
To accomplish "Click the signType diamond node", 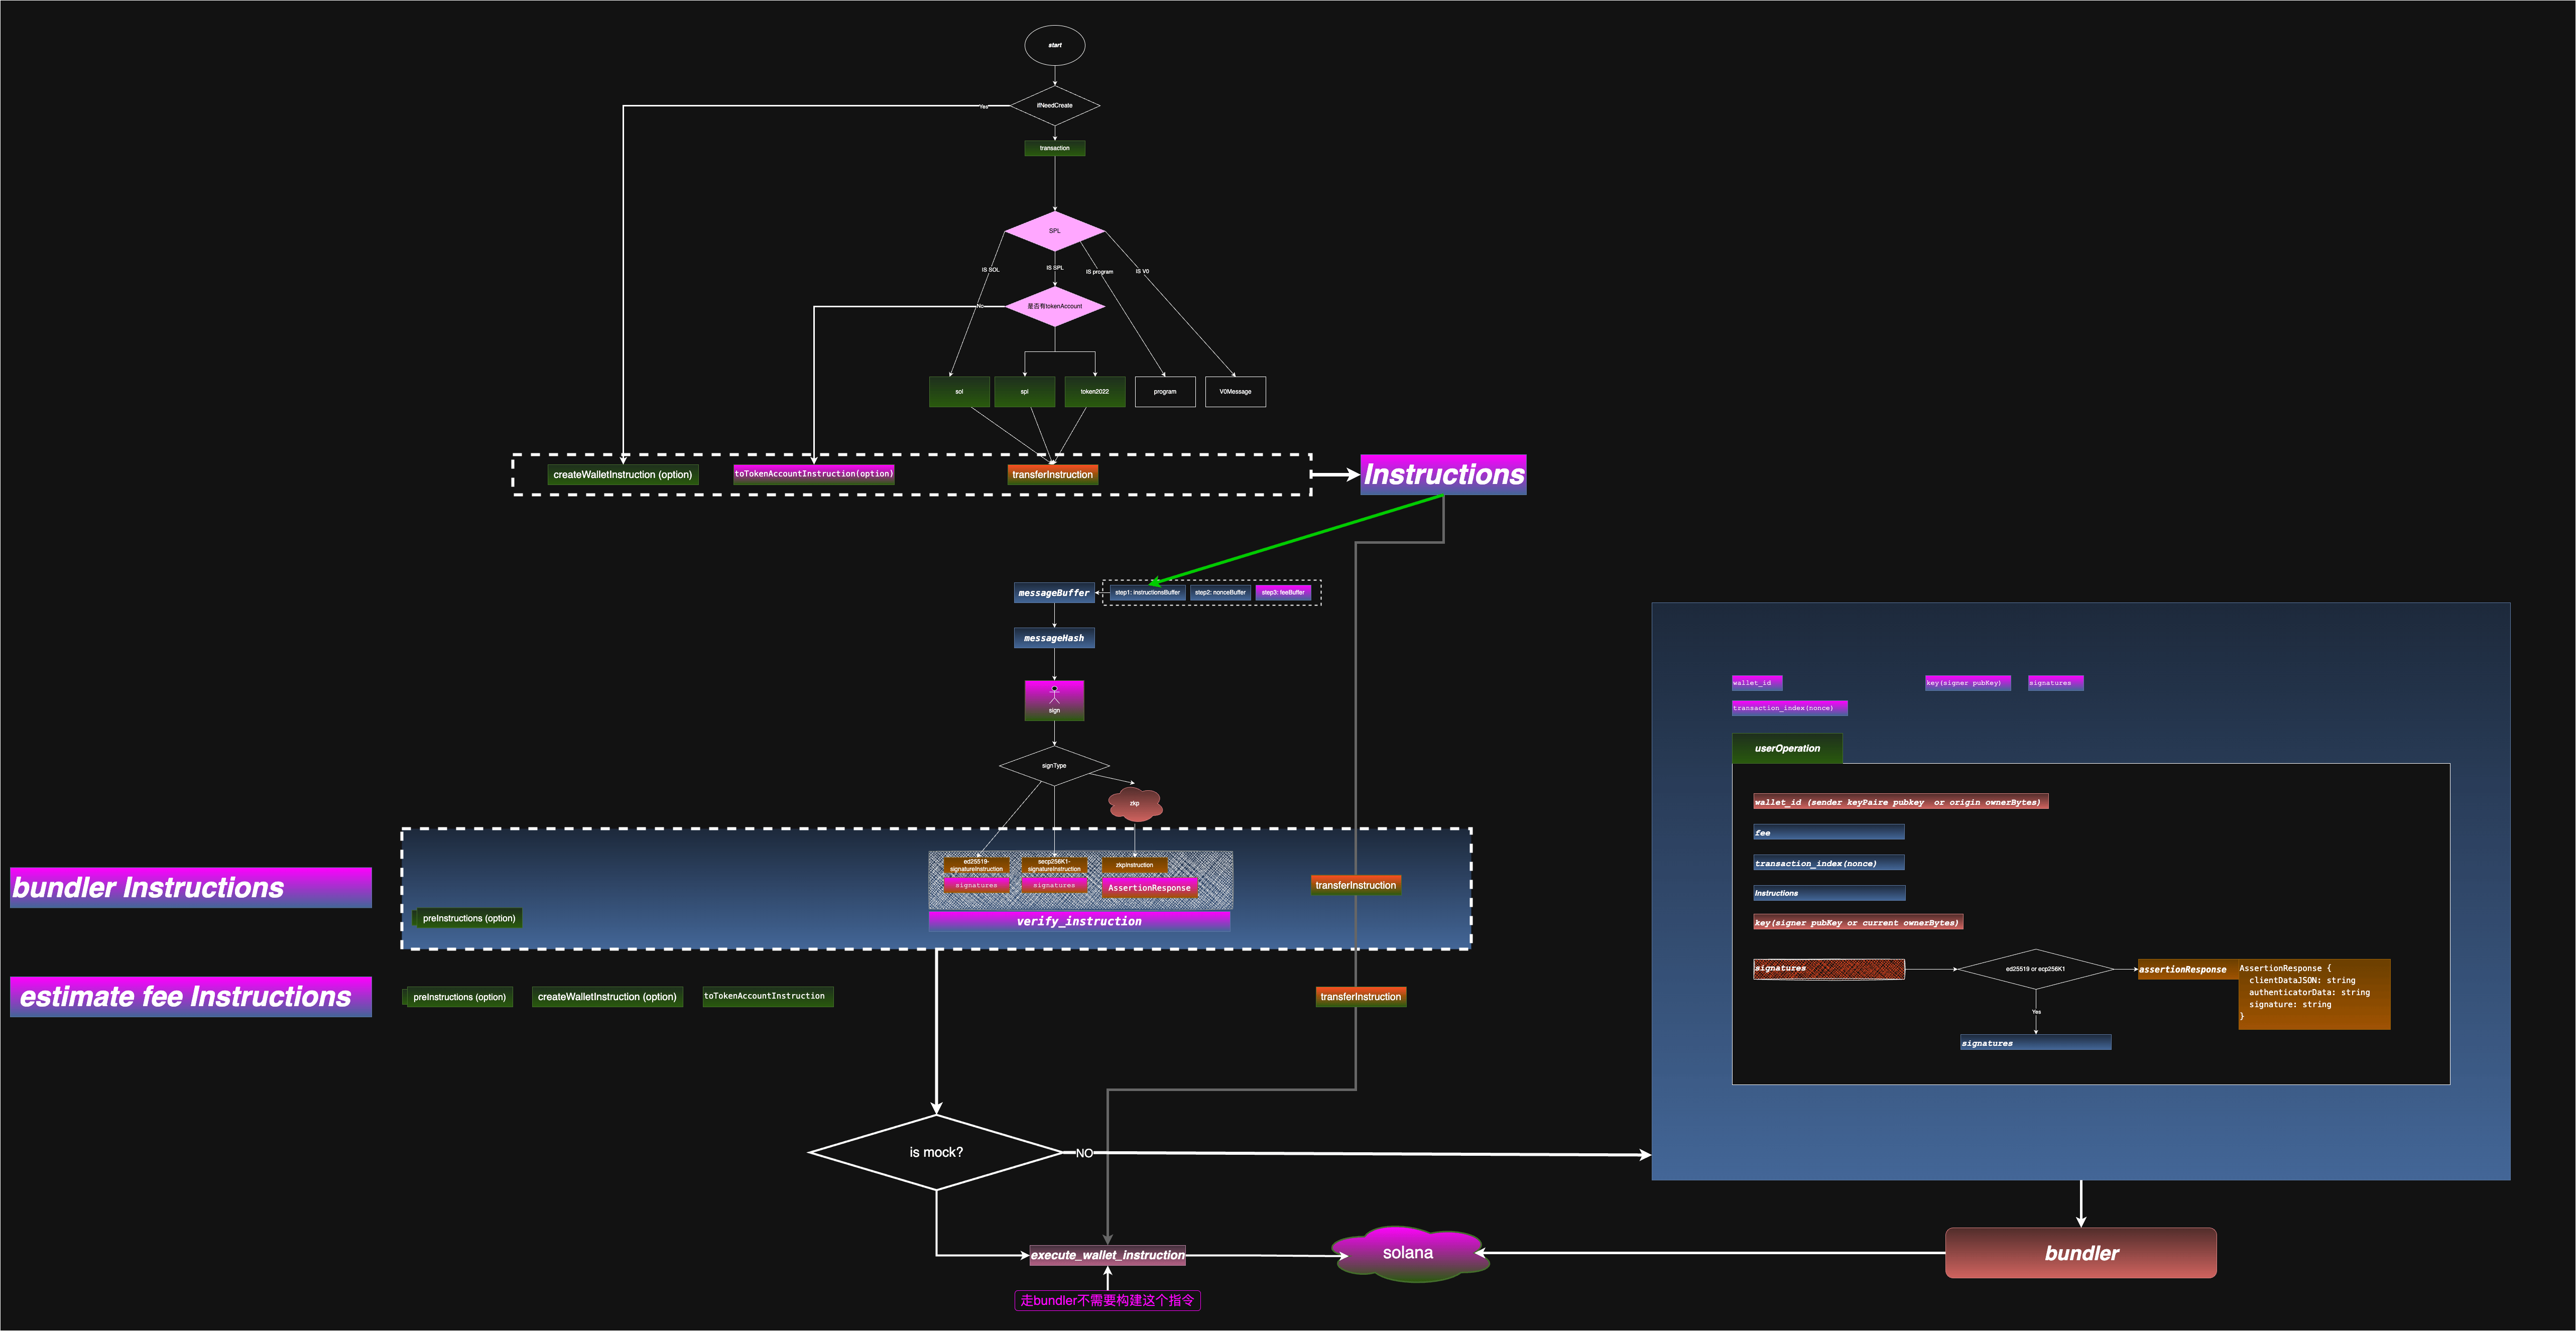I will [1054, 766].
